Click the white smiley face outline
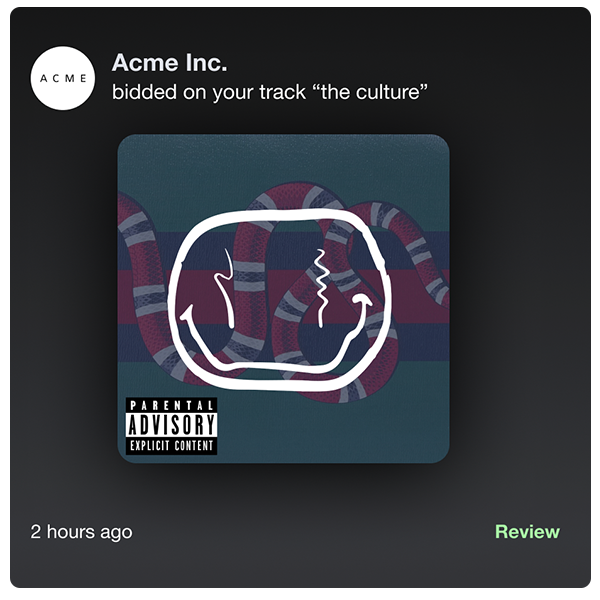600x600 pixels. click(279, 300)
